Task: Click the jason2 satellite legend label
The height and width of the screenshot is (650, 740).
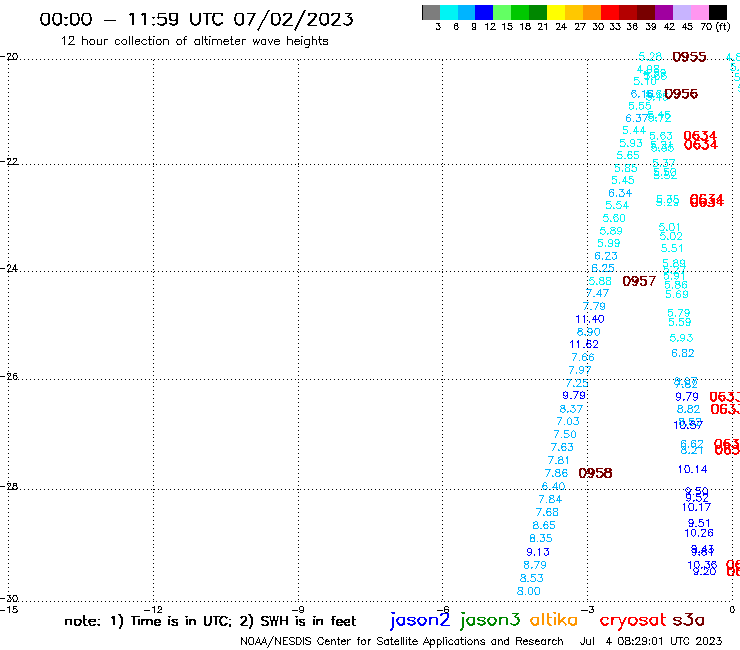Action: pyautogui.click(x=420, y=620)
